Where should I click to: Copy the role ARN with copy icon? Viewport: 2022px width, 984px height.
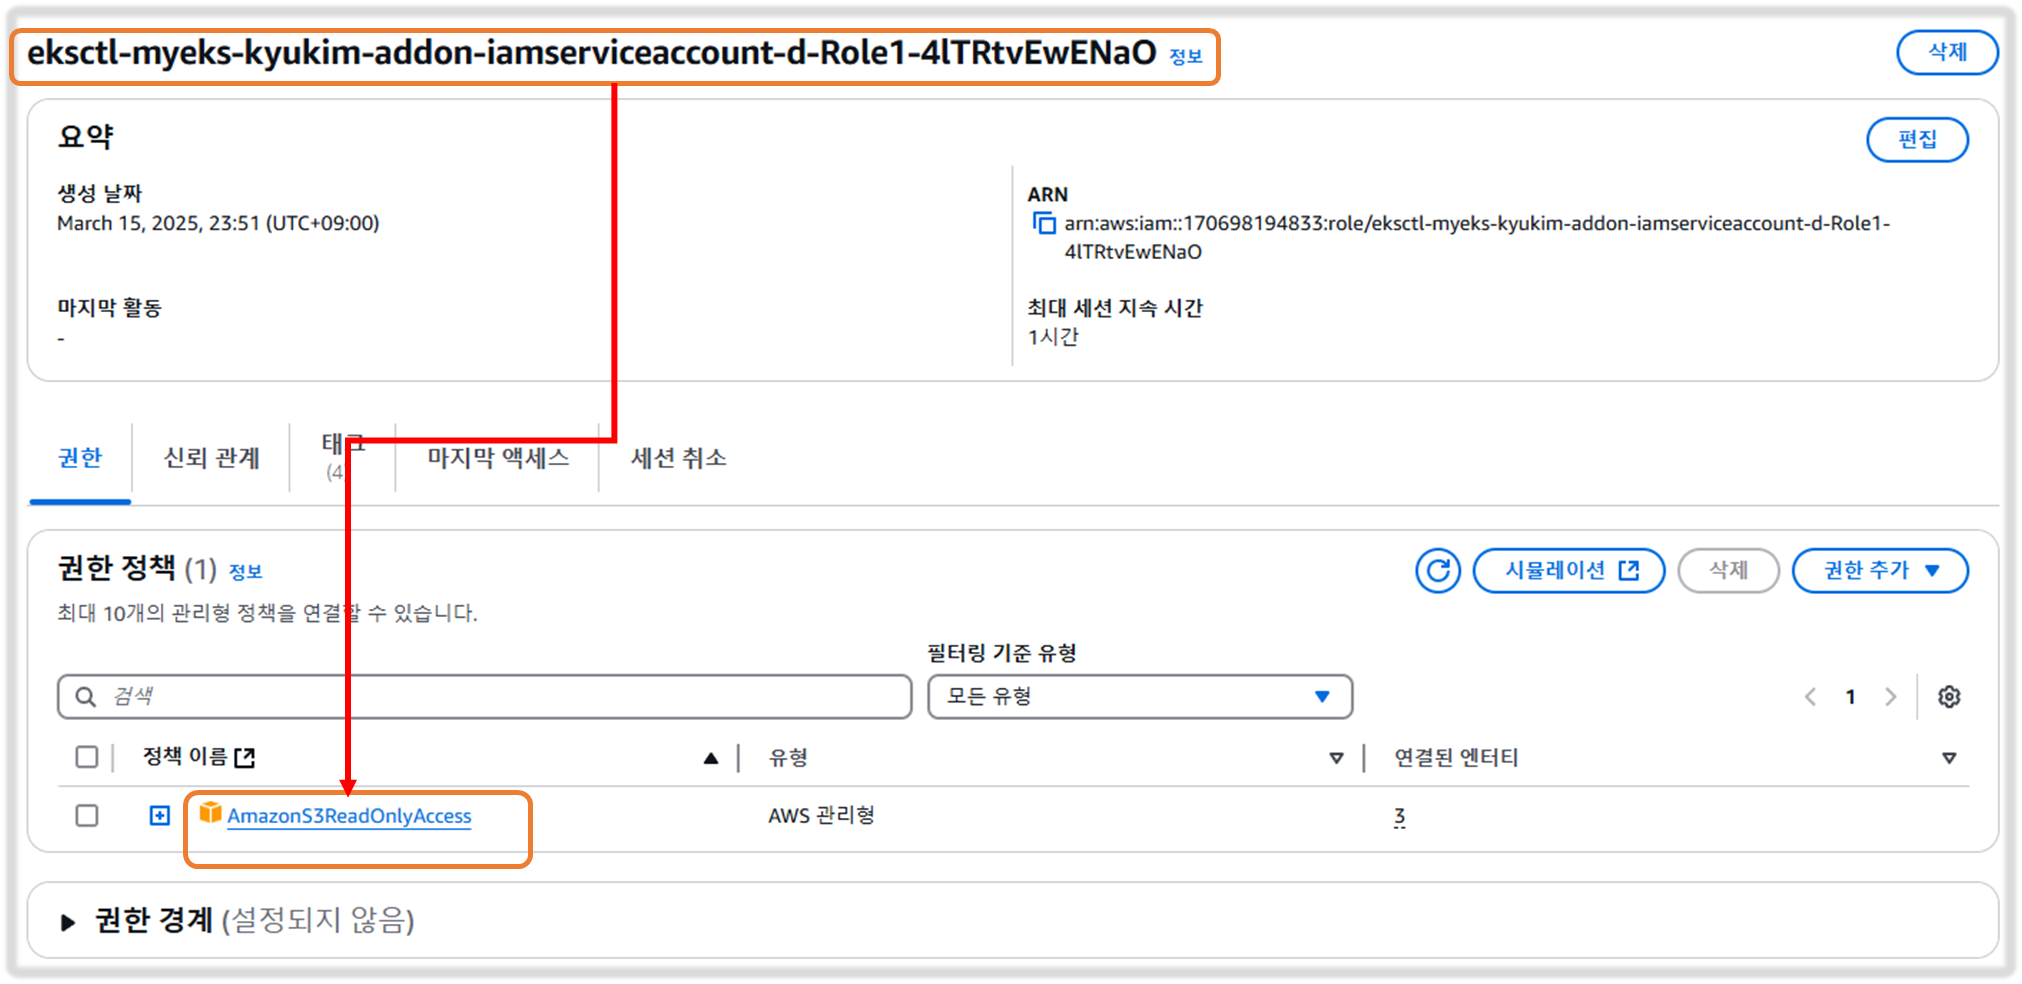click(1043, 223)
